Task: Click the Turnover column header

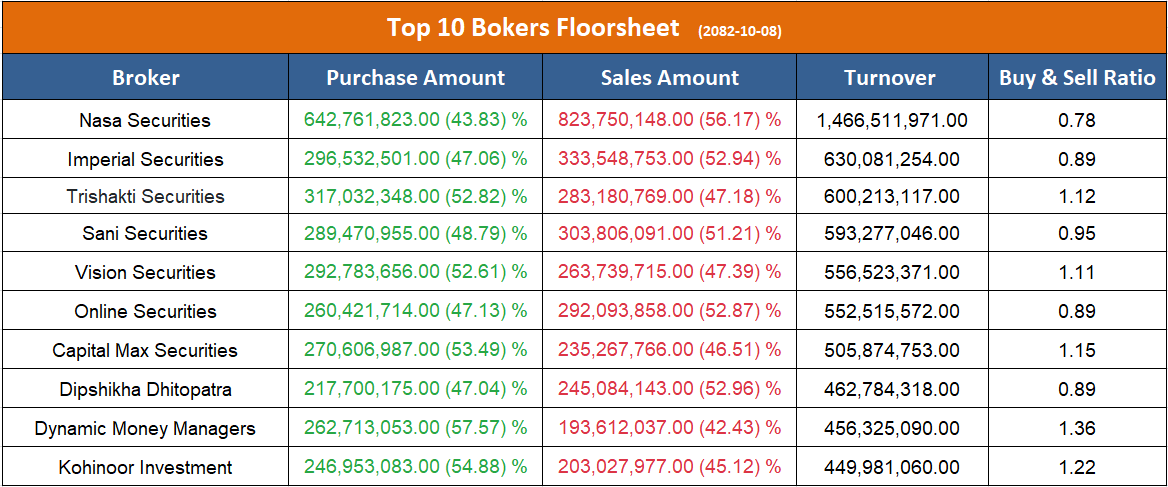Action: 890,78
